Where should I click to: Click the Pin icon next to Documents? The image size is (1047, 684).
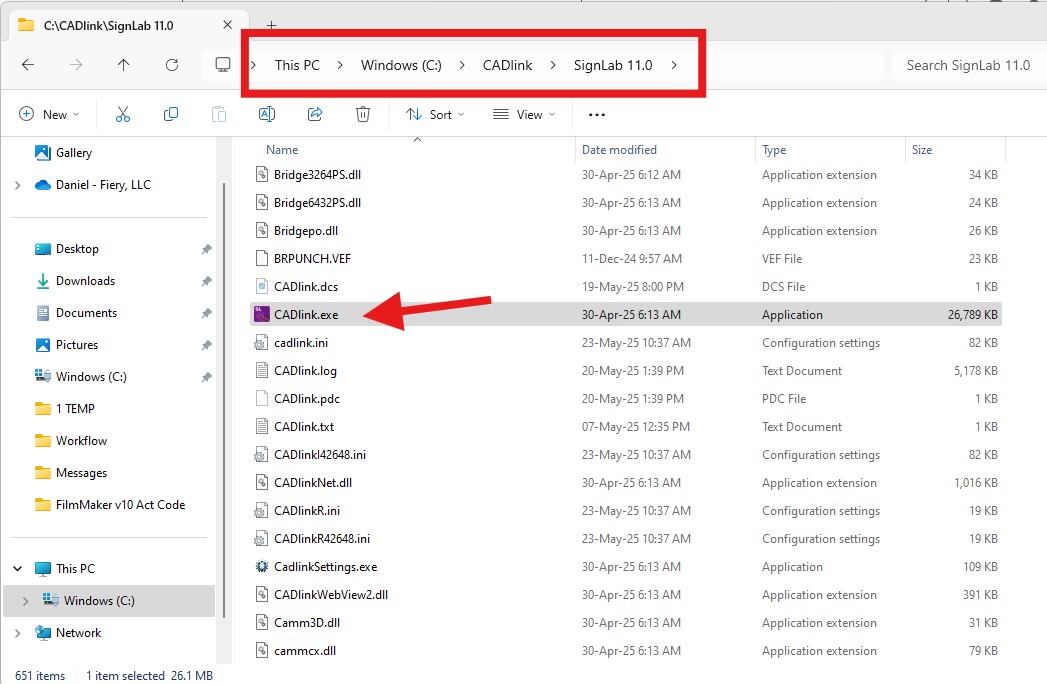pyautogui.click(x=206, y=313)
